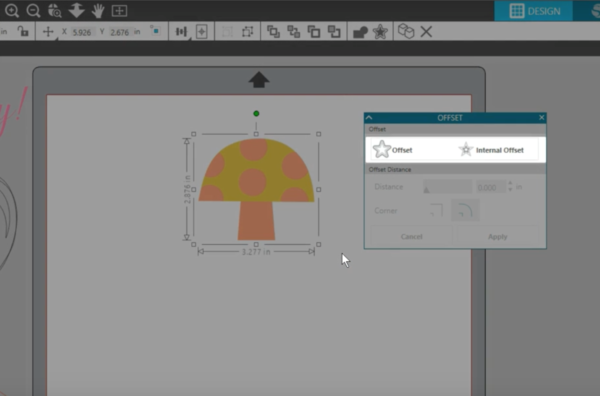600x396 pixels.
Task: Choose the Offset star option in the panel
Action: click(392, 150)
